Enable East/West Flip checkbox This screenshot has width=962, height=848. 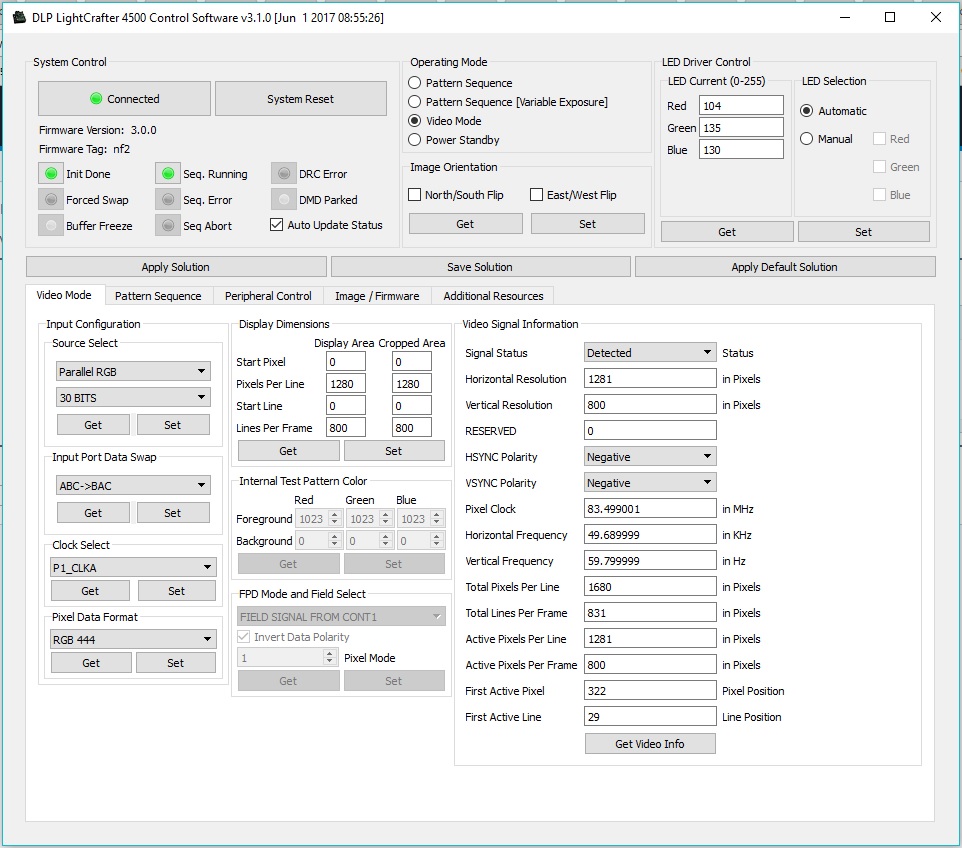[x=536, y=195]
